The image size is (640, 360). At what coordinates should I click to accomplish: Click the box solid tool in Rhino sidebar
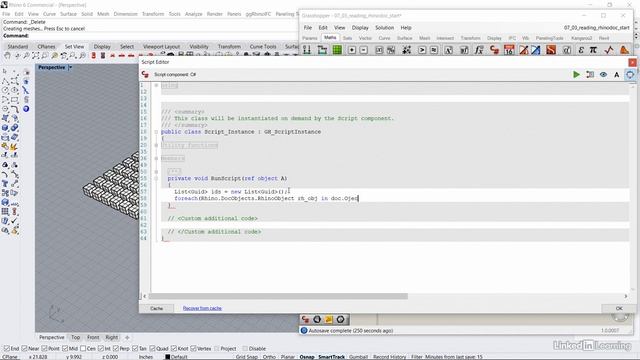point(5,128)
